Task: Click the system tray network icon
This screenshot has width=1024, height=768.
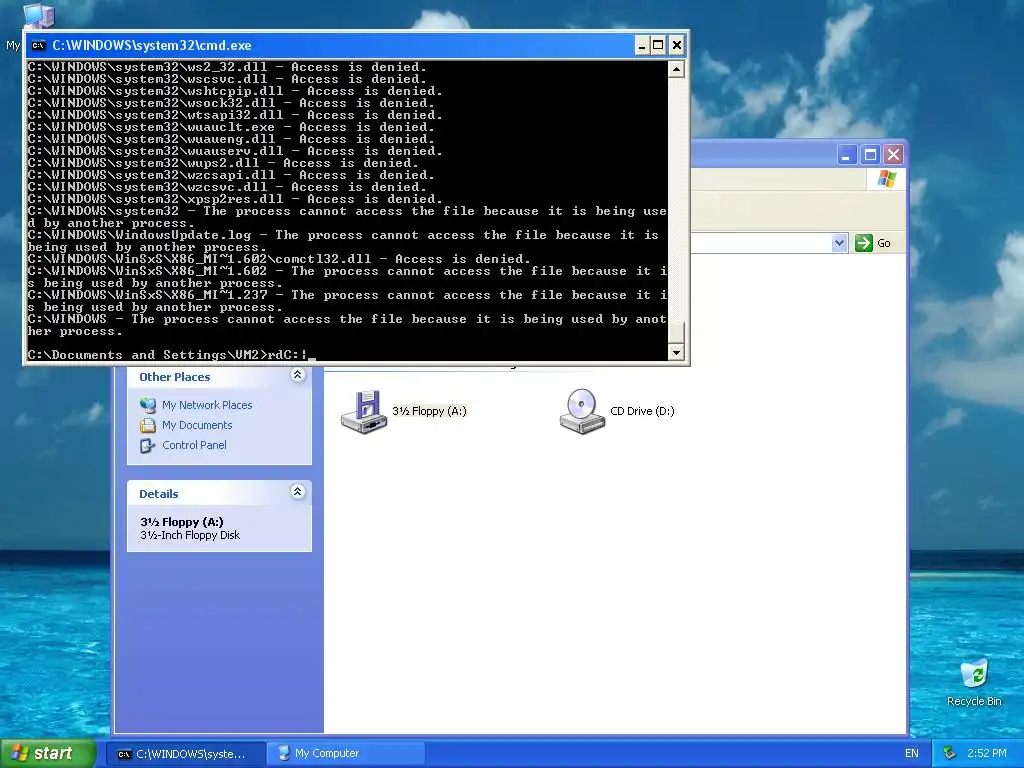Action: click(x=950, y=753)
